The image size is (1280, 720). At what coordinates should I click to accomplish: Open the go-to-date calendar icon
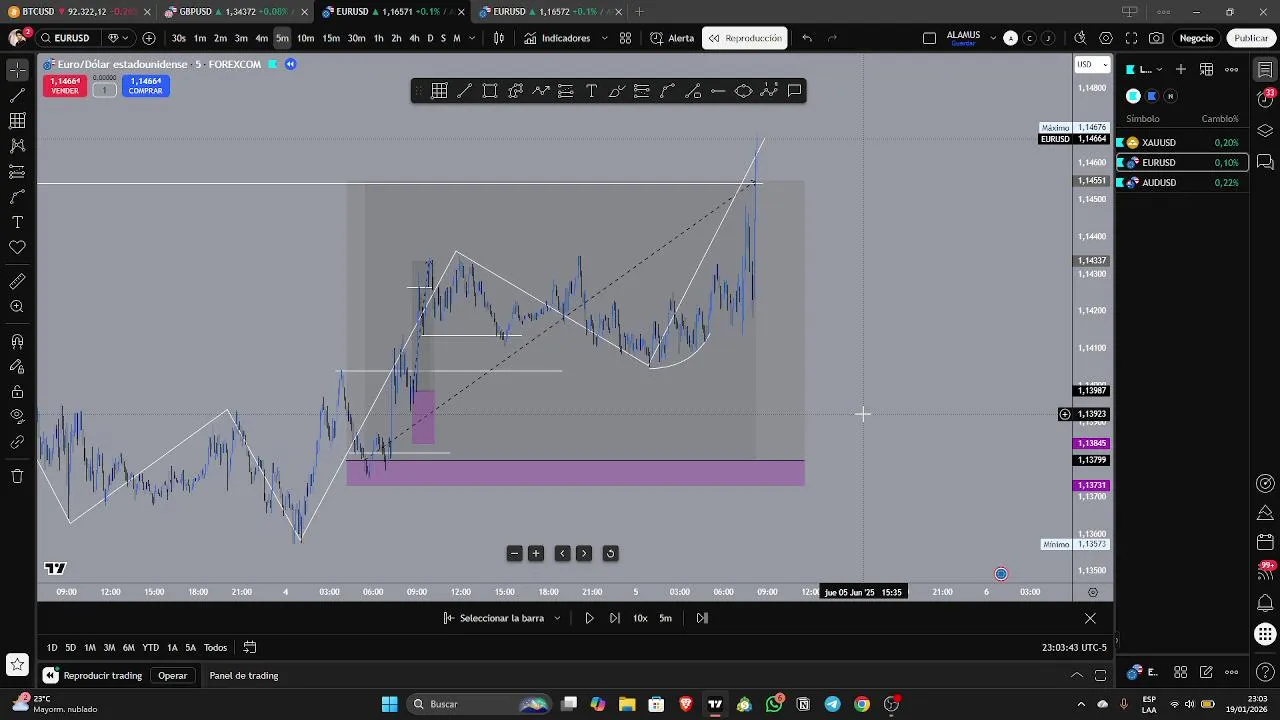pos(250,648)
